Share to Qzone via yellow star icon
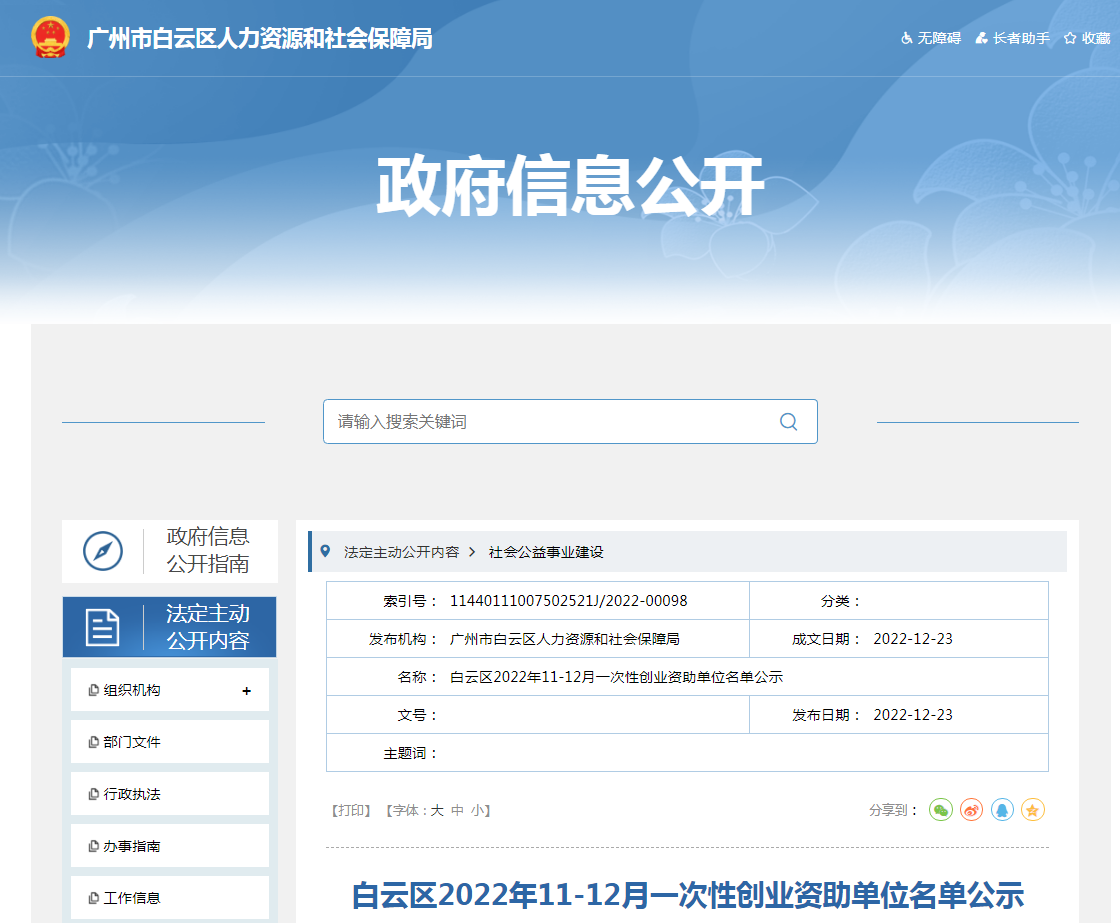Screen dimensions: 1120x923 tap(1033, 810)
